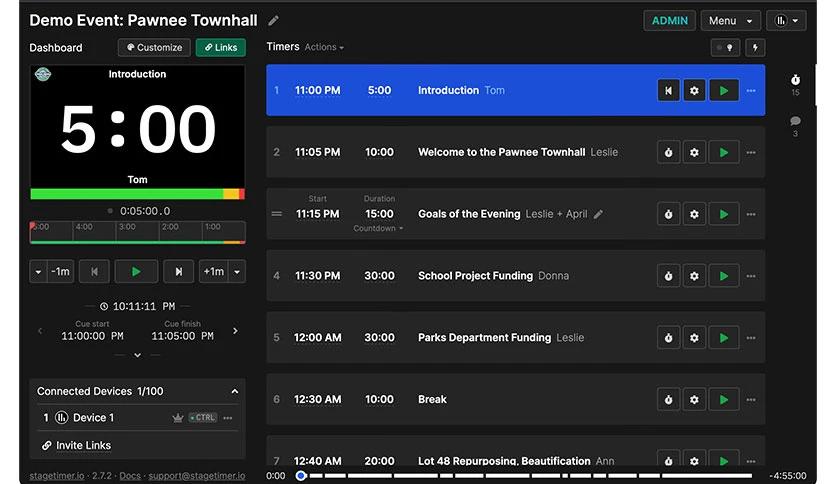Play the Welcome to the Pawnee Townhall timer
Image resolution: width=836 pixels, height=484 pixels.
(724, 152)
